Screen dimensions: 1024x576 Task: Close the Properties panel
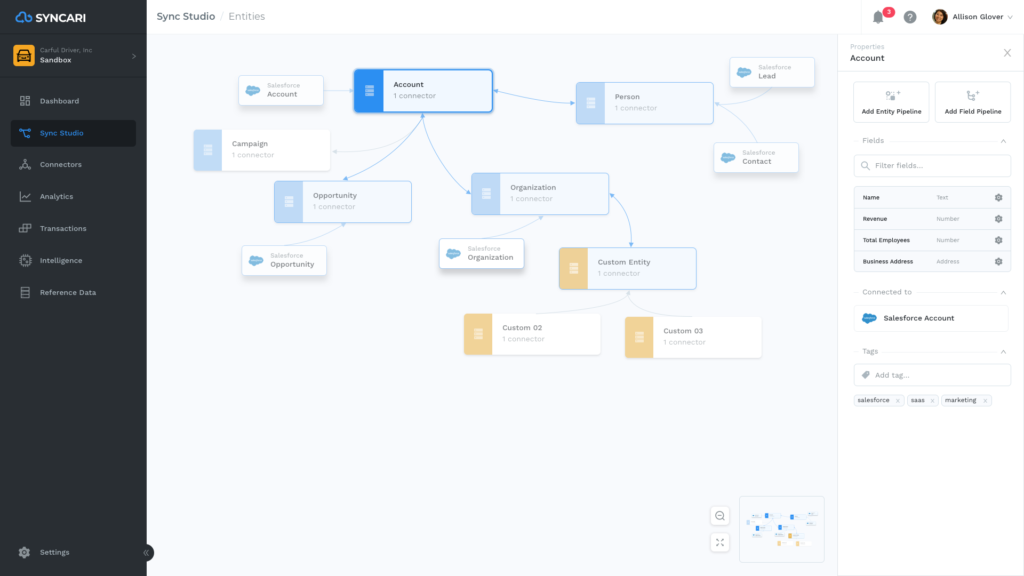[x=1007, y=53]
